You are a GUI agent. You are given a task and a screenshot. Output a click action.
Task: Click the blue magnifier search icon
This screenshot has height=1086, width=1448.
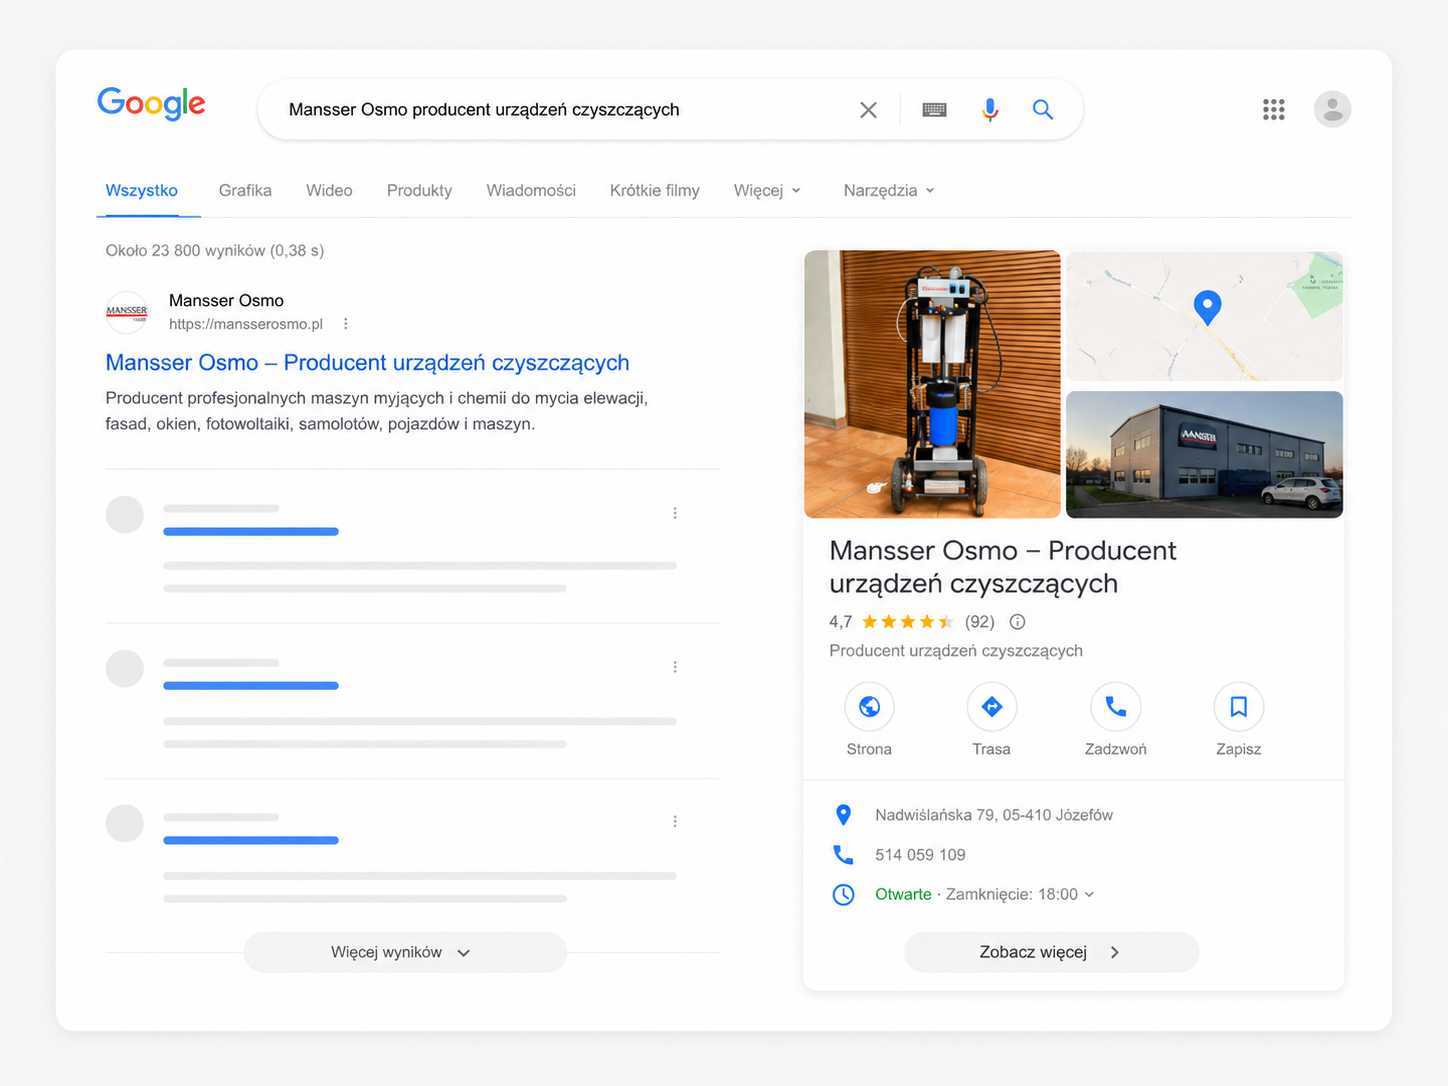coord(1042,110)
